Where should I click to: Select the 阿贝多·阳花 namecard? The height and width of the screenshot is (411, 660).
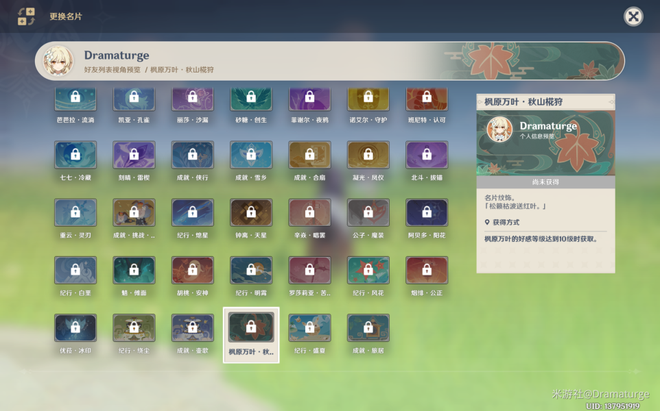tap(426, 213)
